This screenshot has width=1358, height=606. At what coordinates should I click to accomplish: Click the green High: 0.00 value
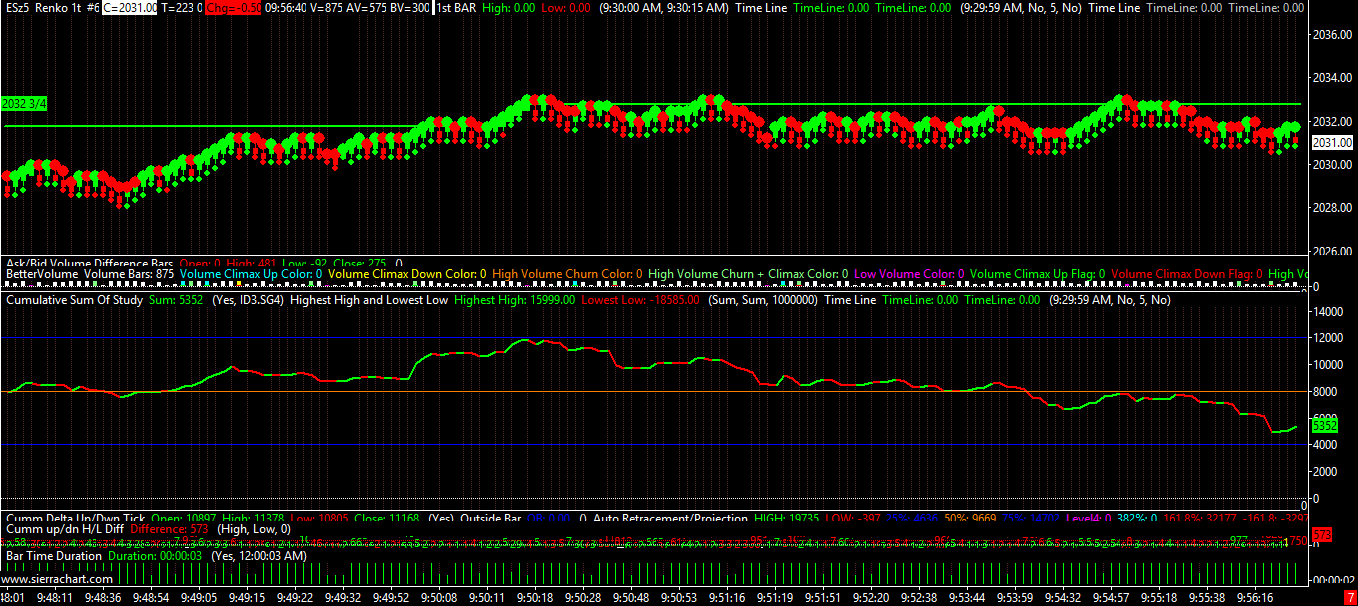[x=509, y=8]
